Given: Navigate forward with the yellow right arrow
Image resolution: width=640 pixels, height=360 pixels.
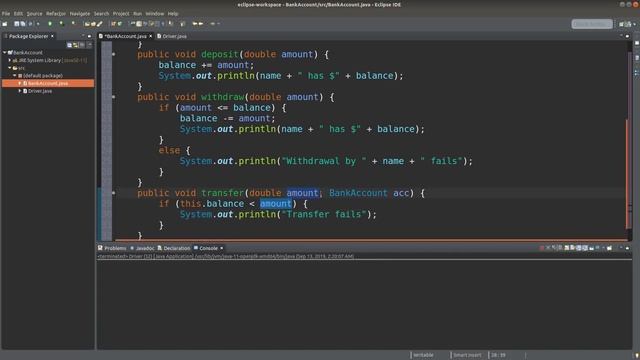Looking at the screenshot, I should tap(201, 24).
